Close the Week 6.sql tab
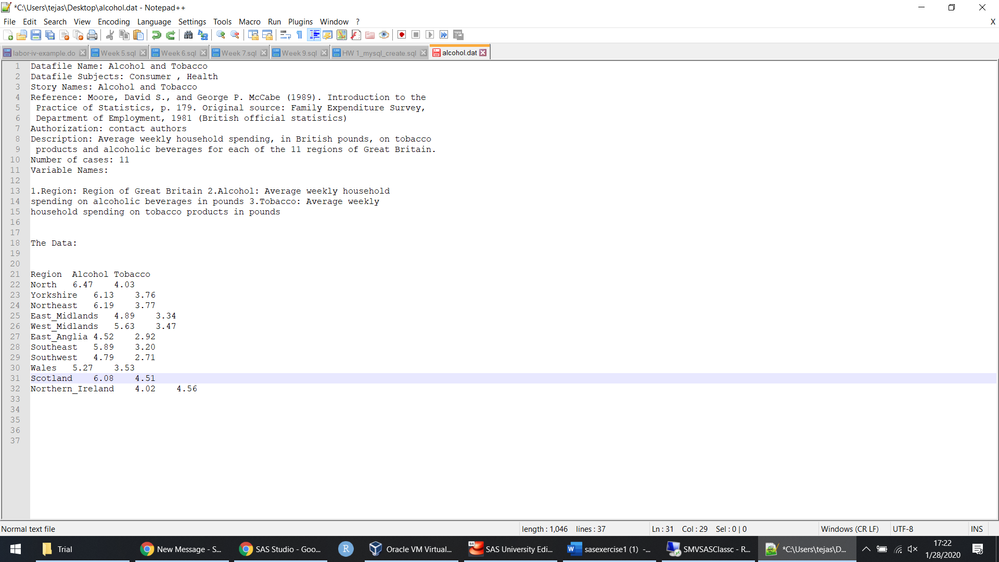This screenshot has width=999, height=562. [203, 53]
